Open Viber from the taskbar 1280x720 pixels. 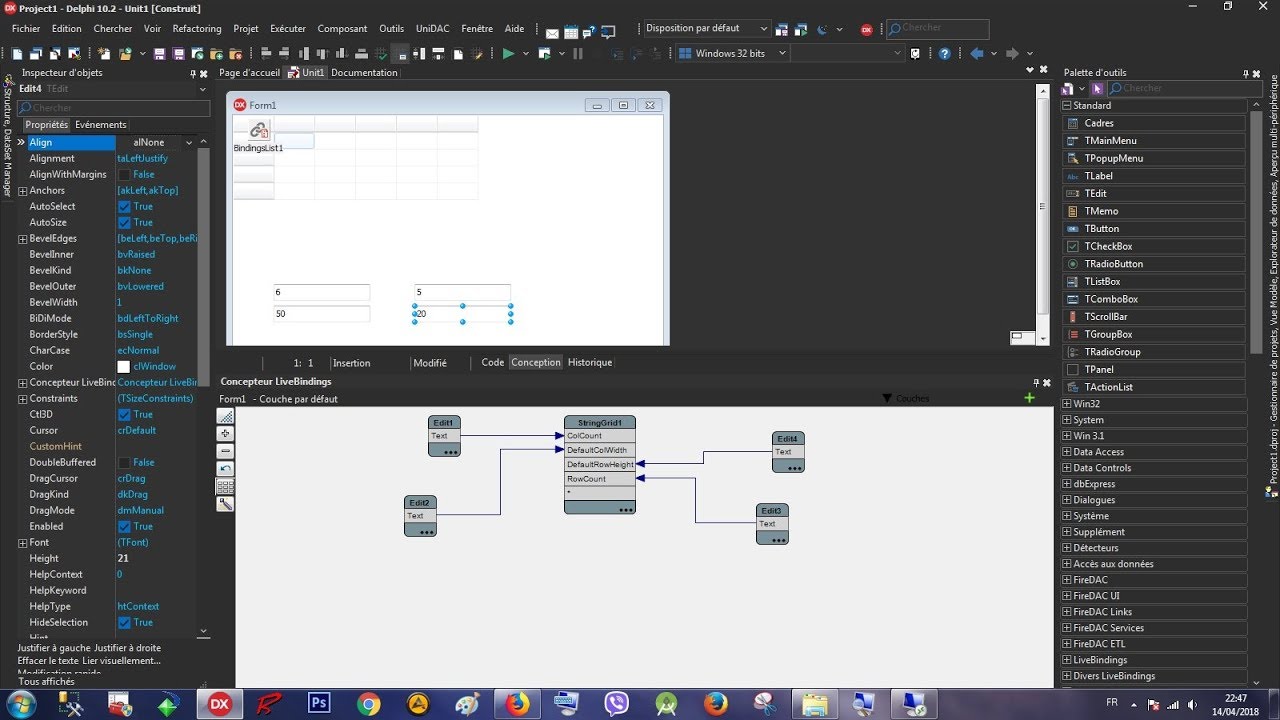click(x=617, y=704)
